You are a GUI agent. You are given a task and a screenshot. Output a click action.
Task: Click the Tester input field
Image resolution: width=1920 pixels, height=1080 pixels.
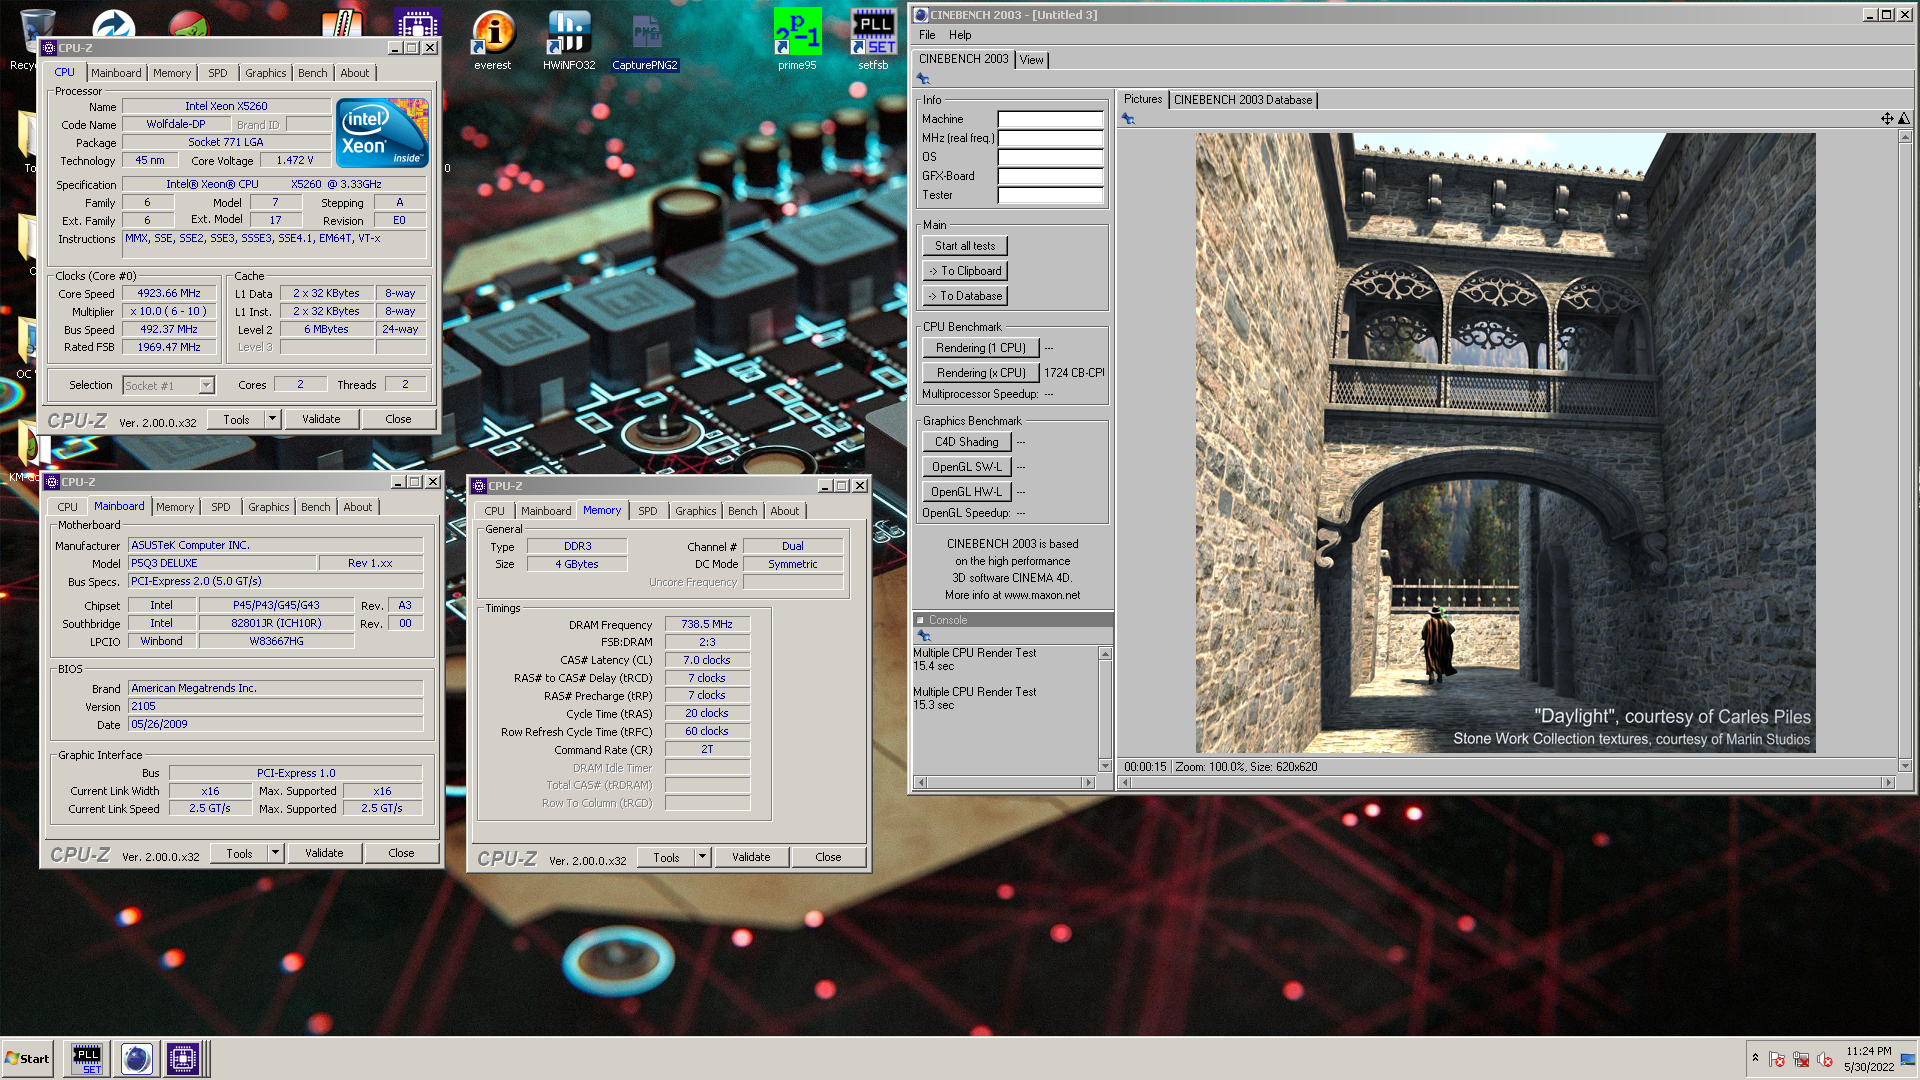tap(1050, 195)
